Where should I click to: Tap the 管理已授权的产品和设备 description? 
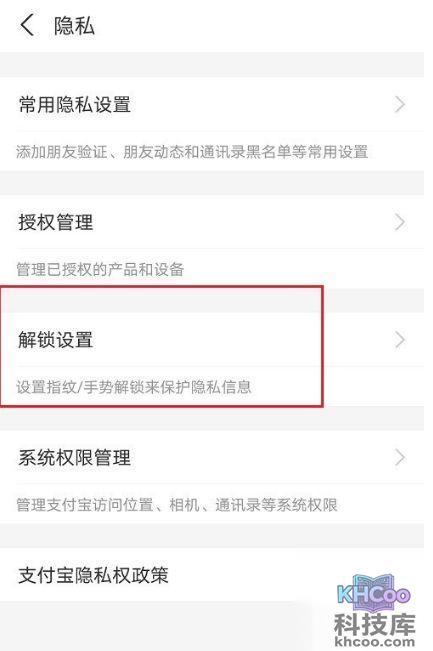pos(100,269)
